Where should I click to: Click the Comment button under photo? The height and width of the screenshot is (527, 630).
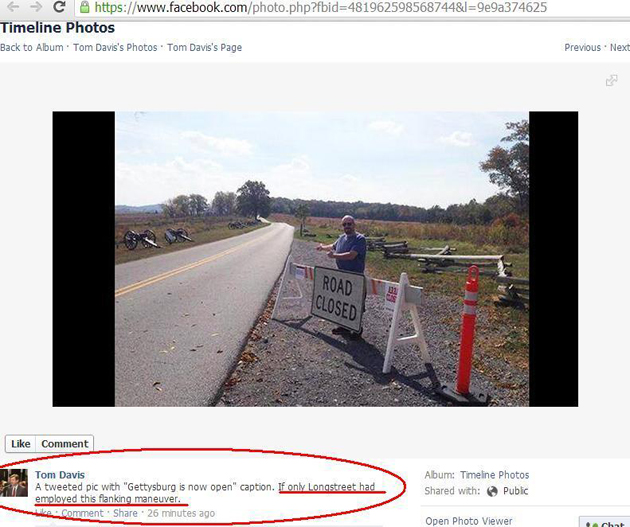(65, 444)
